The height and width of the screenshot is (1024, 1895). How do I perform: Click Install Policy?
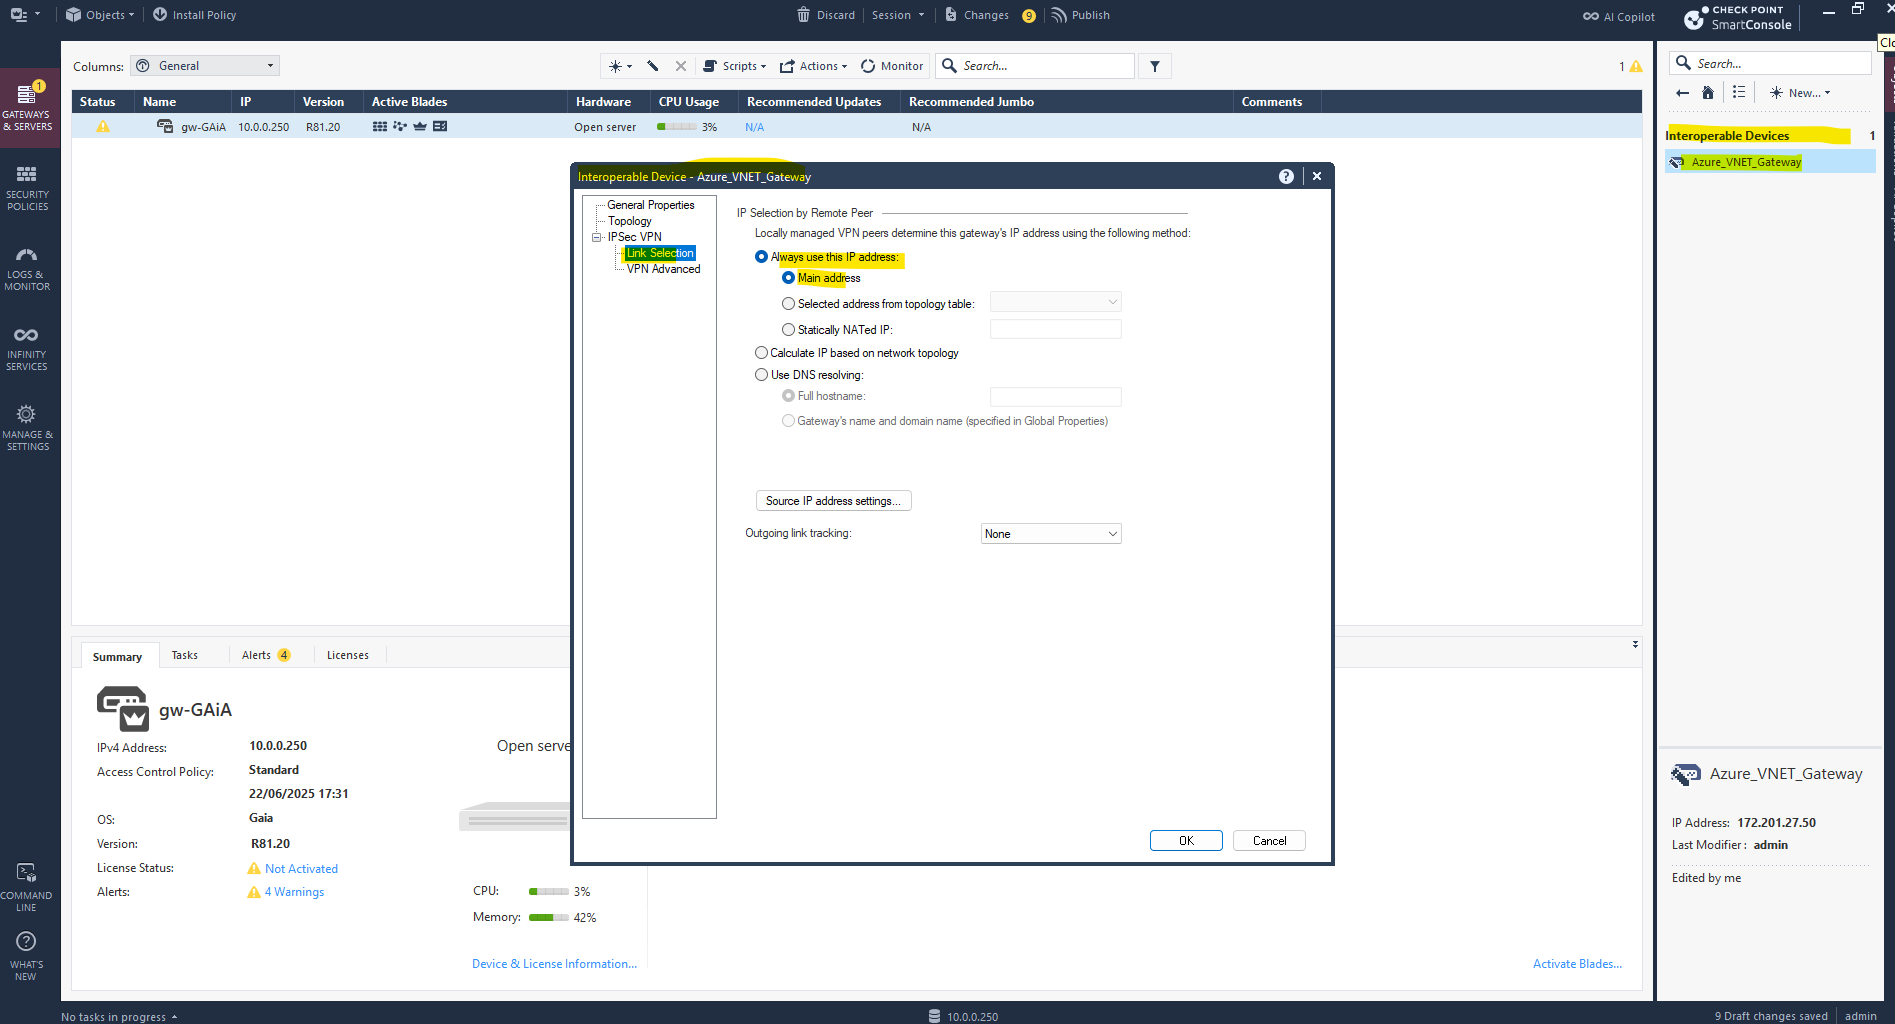194,15
